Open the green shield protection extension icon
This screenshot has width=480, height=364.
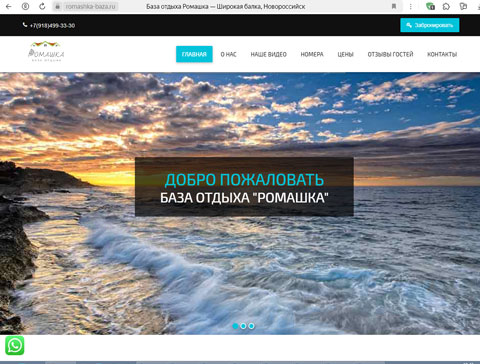tap(430, 6)
